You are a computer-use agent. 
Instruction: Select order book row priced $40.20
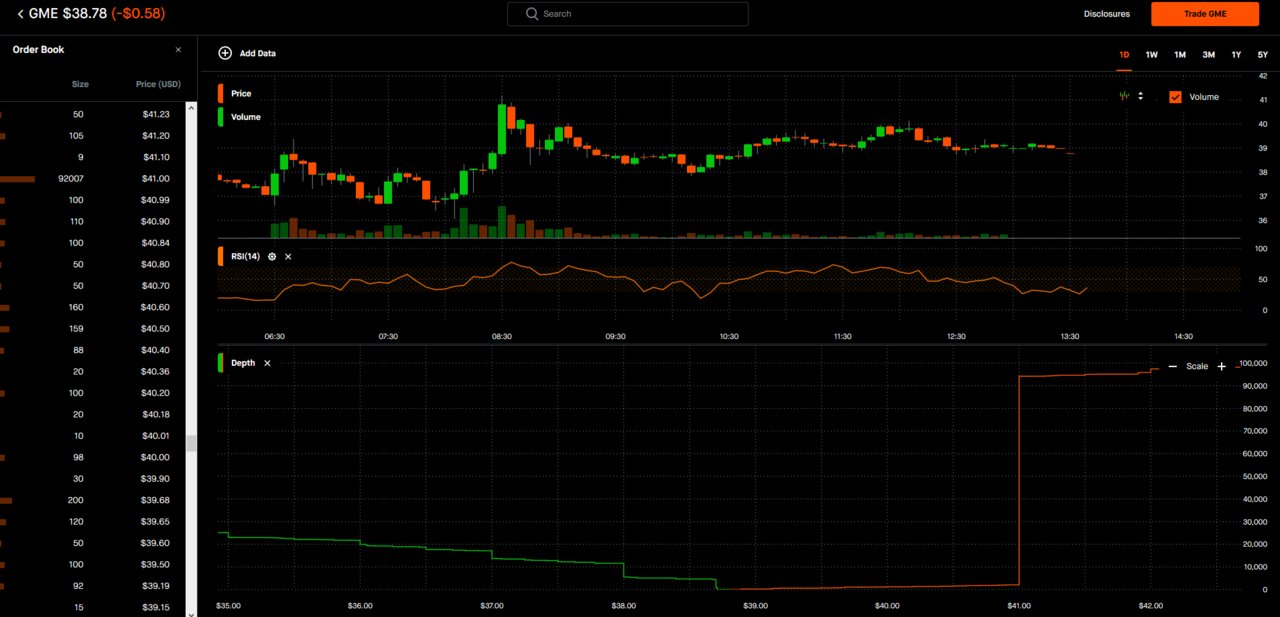(93, 394)
